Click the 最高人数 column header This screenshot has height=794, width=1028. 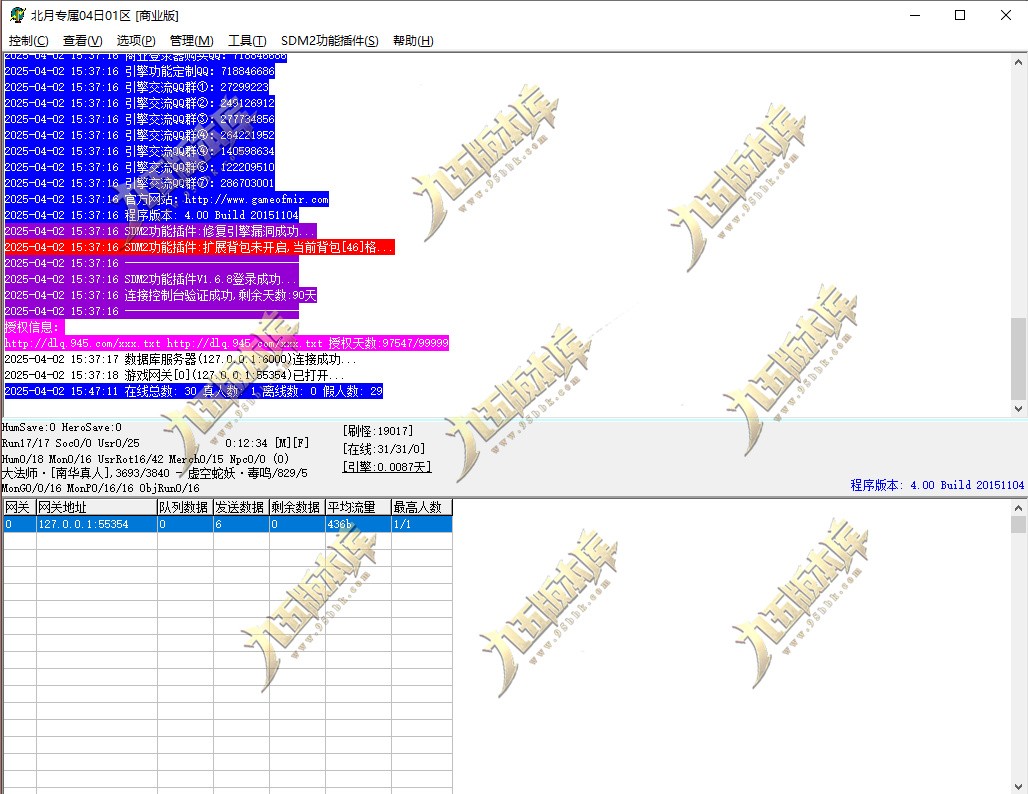pos(422,507)
